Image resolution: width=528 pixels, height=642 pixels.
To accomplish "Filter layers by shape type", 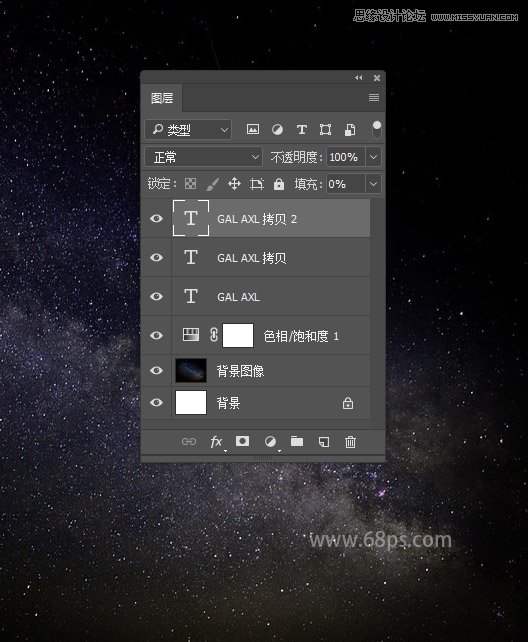I will click(x=325, y=130).
